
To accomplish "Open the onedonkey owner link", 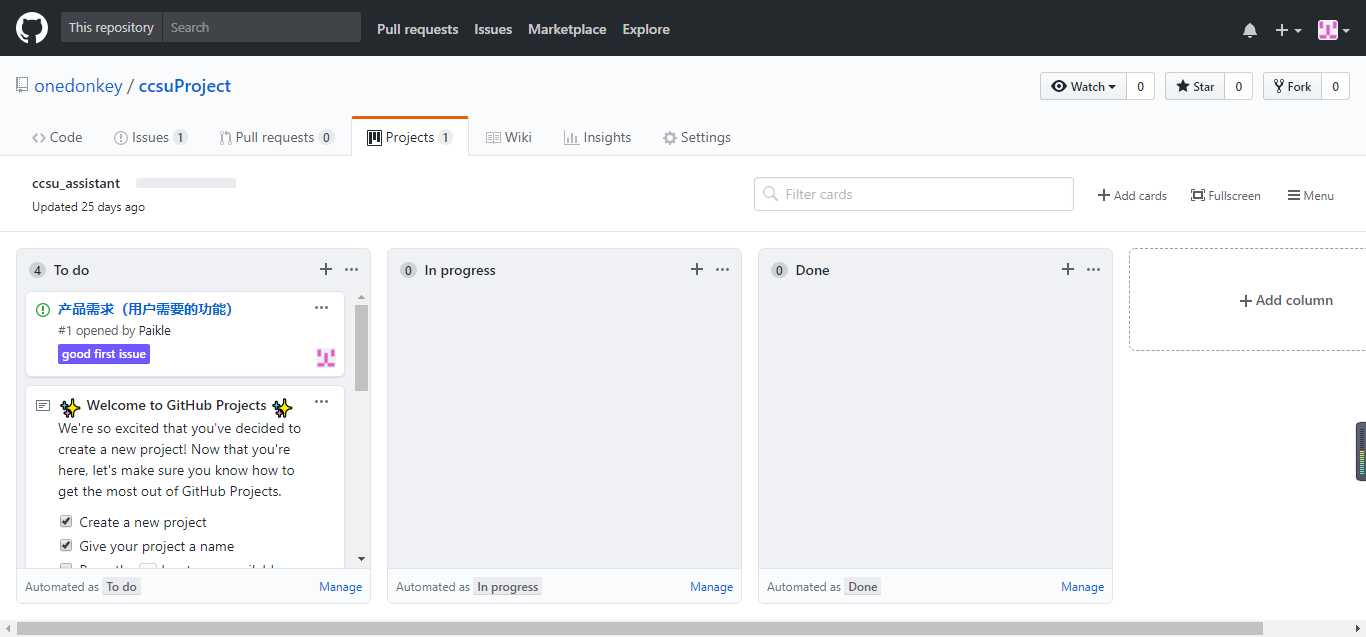I will click(x=78, y=86).
